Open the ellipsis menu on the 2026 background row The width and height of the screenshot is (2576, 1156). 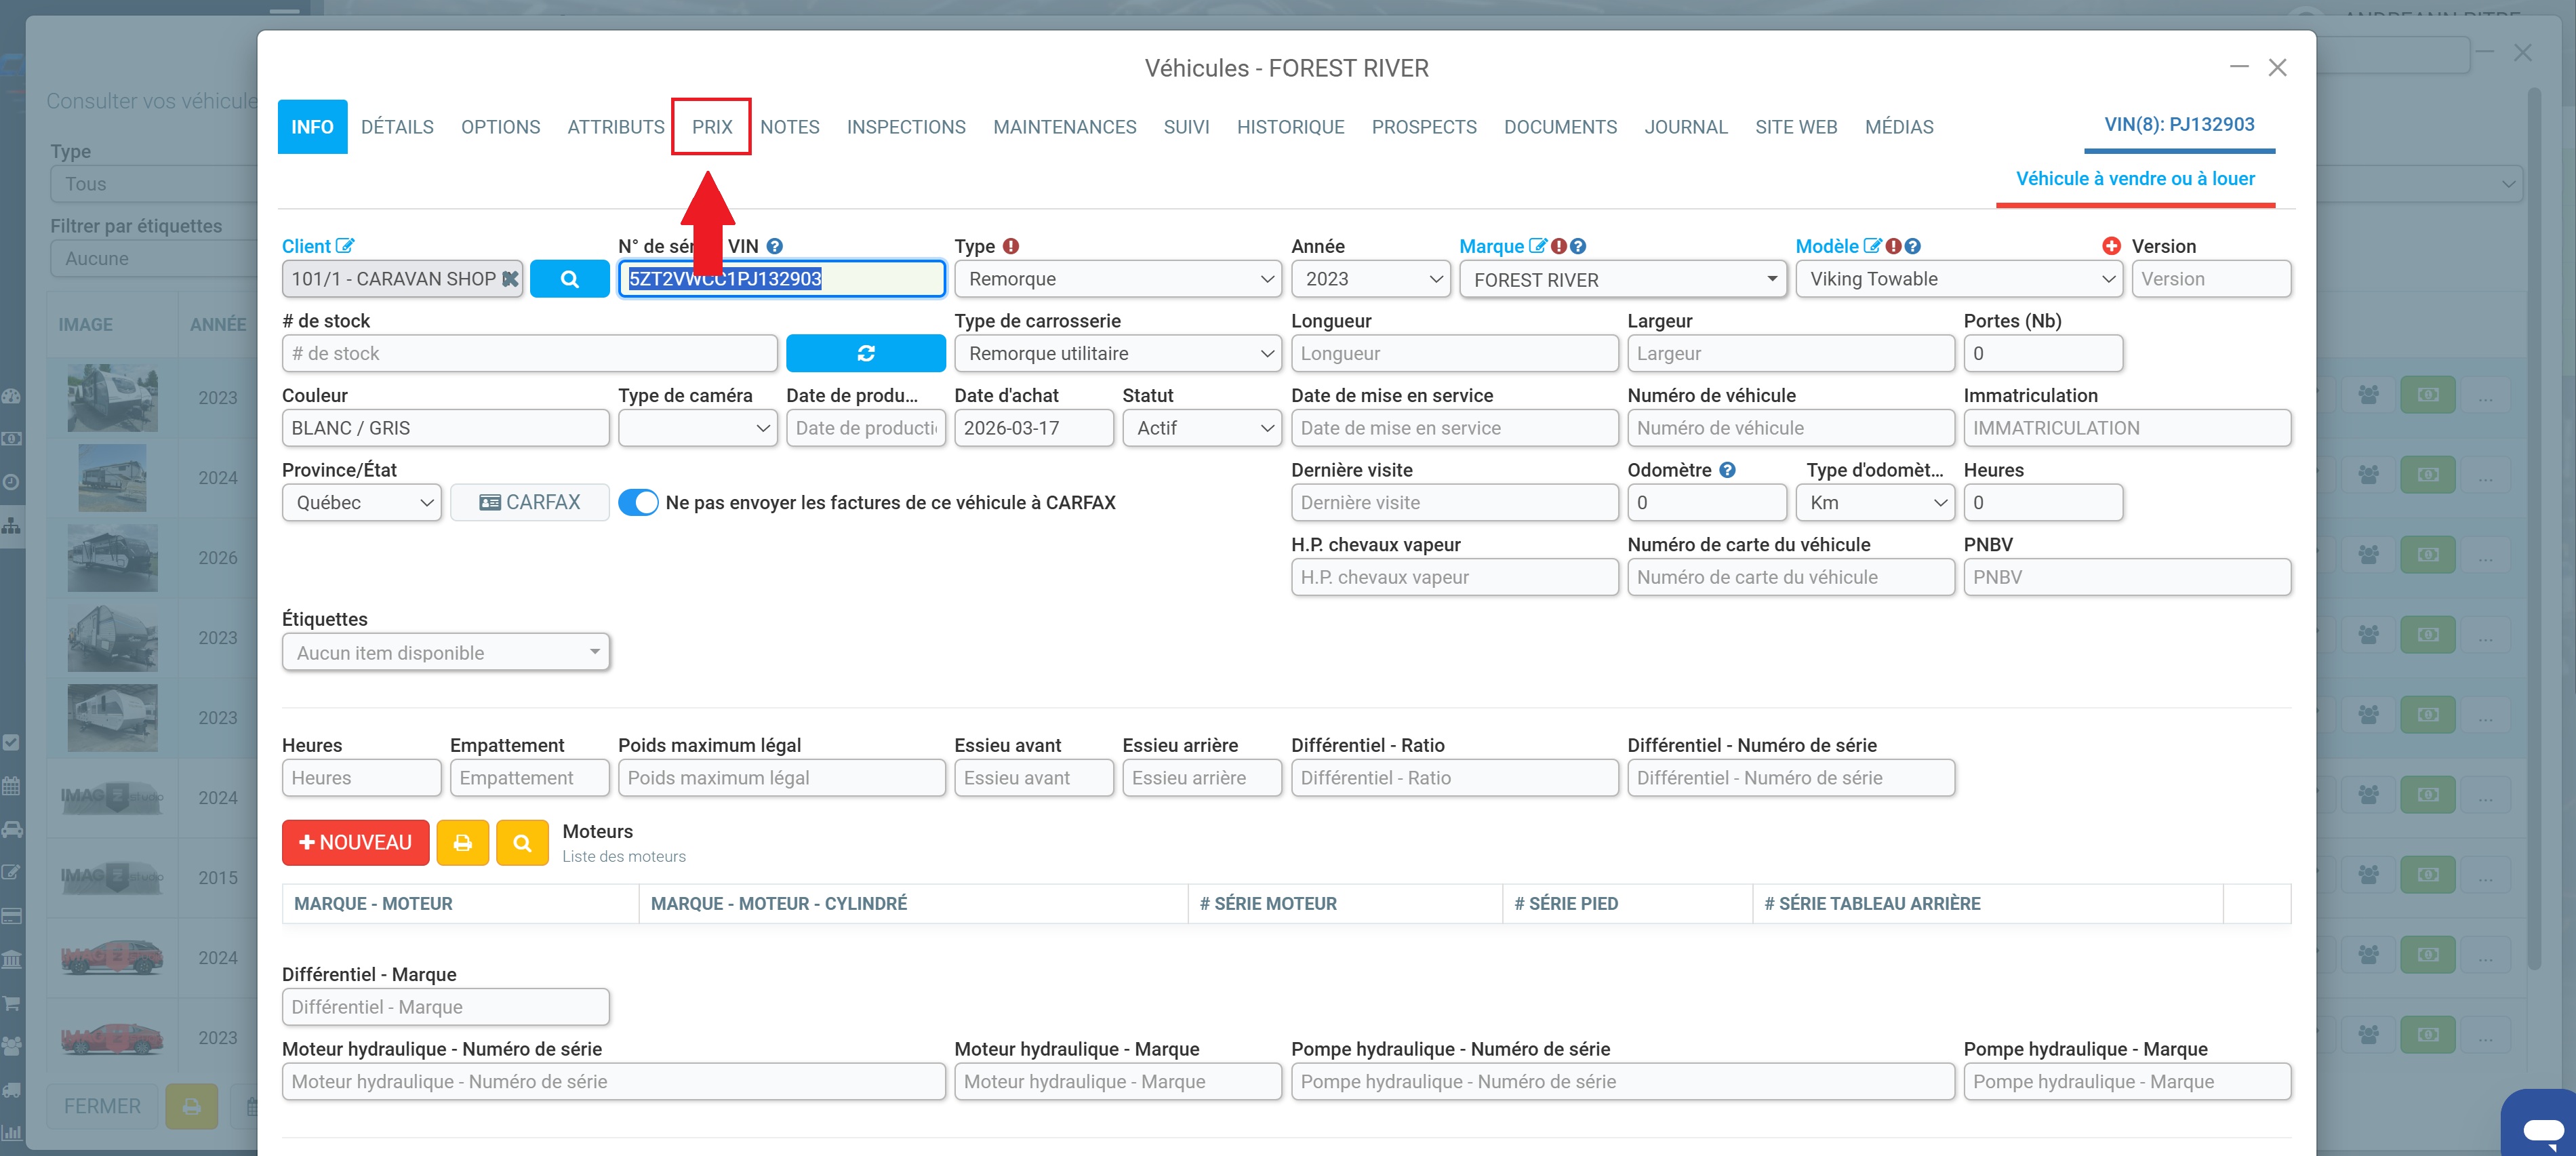[x=2486, y=555]
